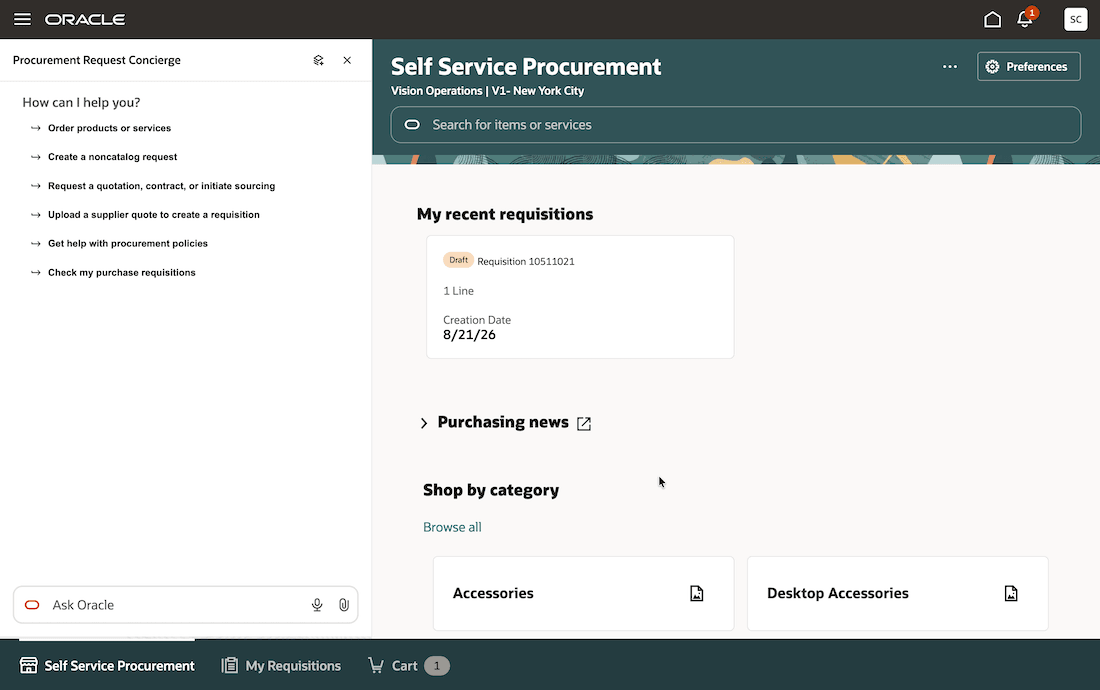Click the Oracle logo

point(85,20)
